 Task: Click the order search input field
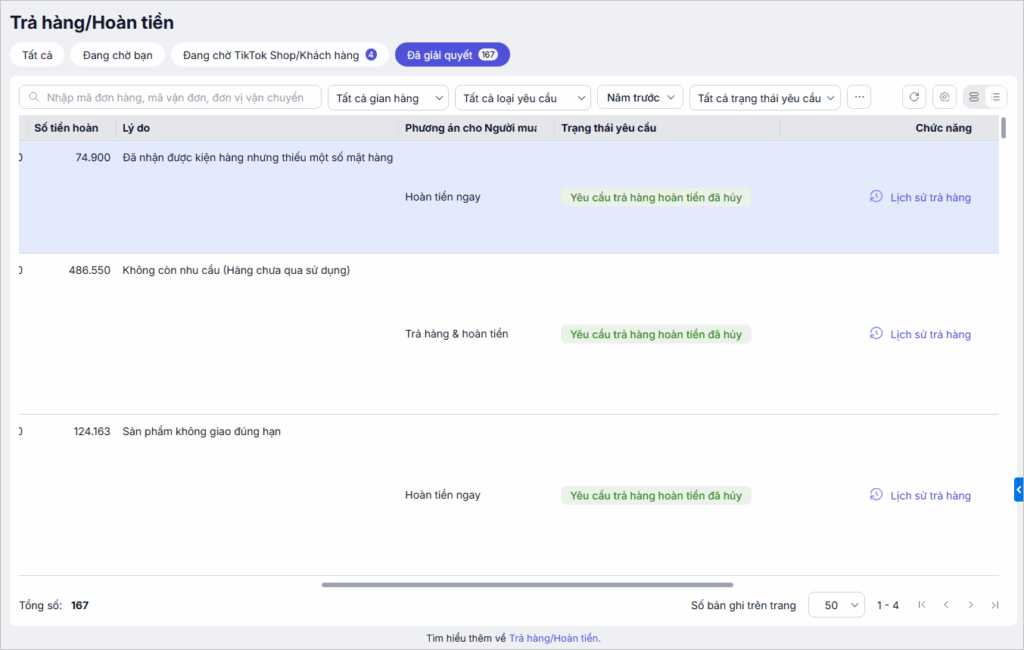[x=171, y=97]
